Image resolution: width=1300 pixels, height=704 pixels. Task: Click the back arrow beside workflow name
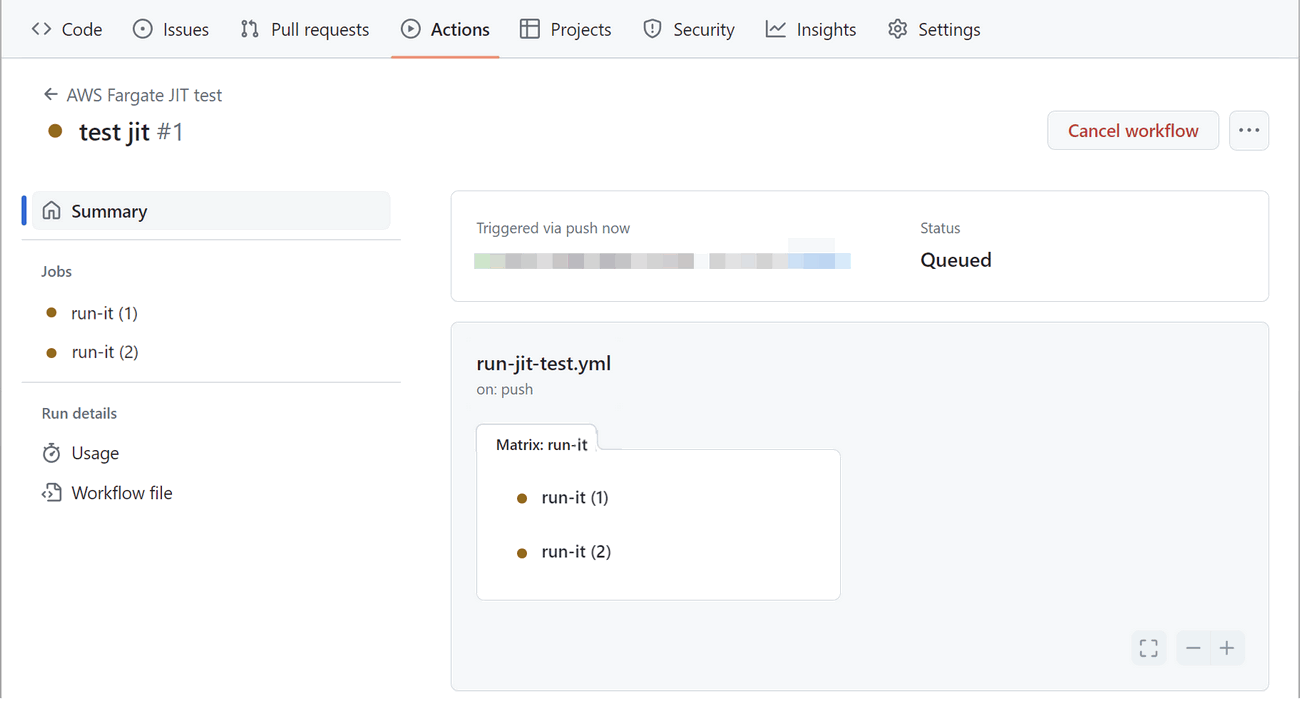tap(51, 95)
